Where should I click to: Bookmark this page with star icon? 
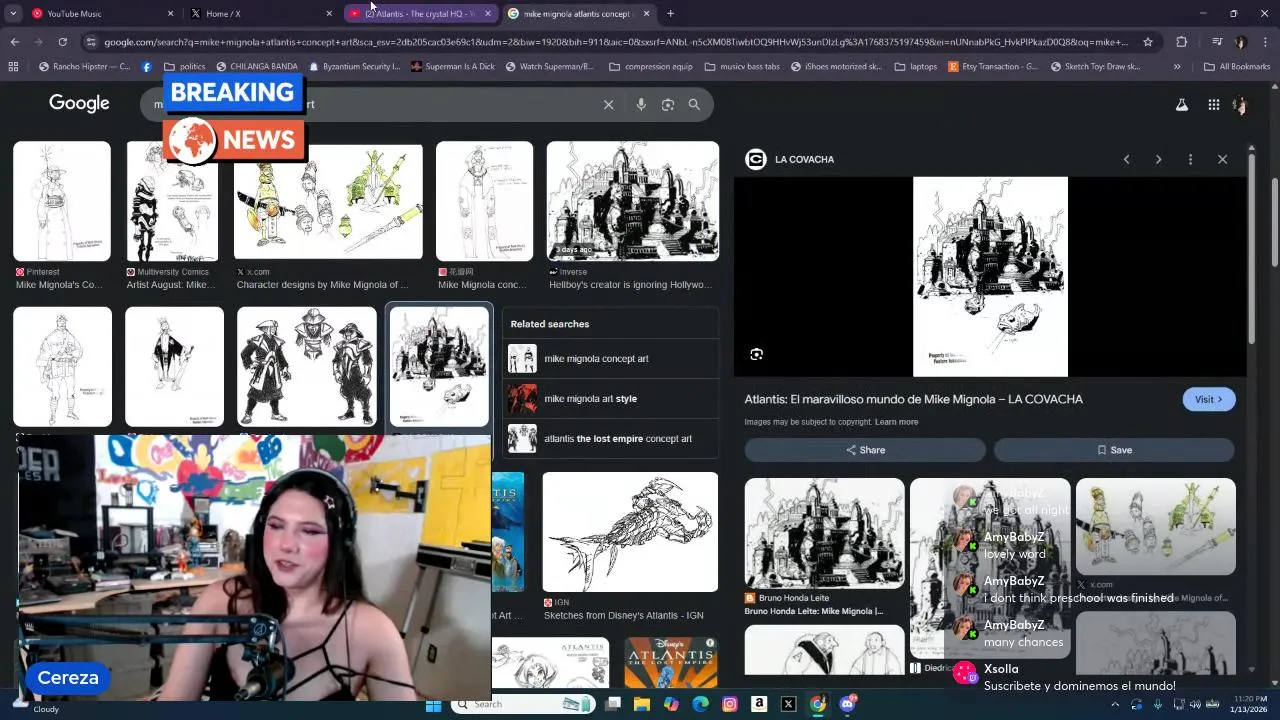[x=1148, y=42]
